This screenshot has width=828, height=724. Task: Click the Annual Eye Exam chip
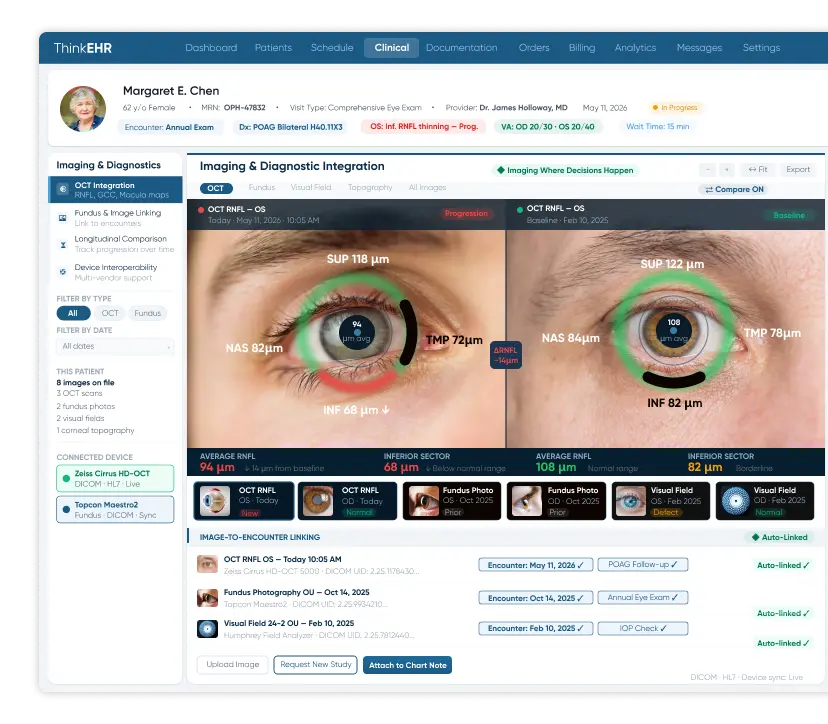pyautogui.click(x=643, y=597)
